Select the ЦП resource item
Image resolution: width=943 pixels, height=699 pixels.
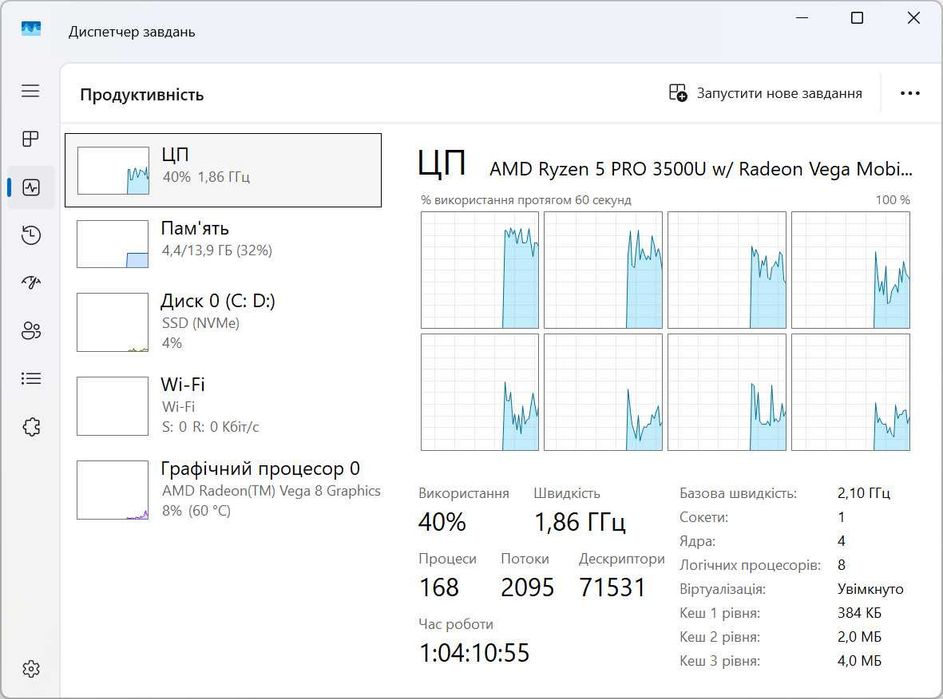pyautogui.click(x=223, y=170)
